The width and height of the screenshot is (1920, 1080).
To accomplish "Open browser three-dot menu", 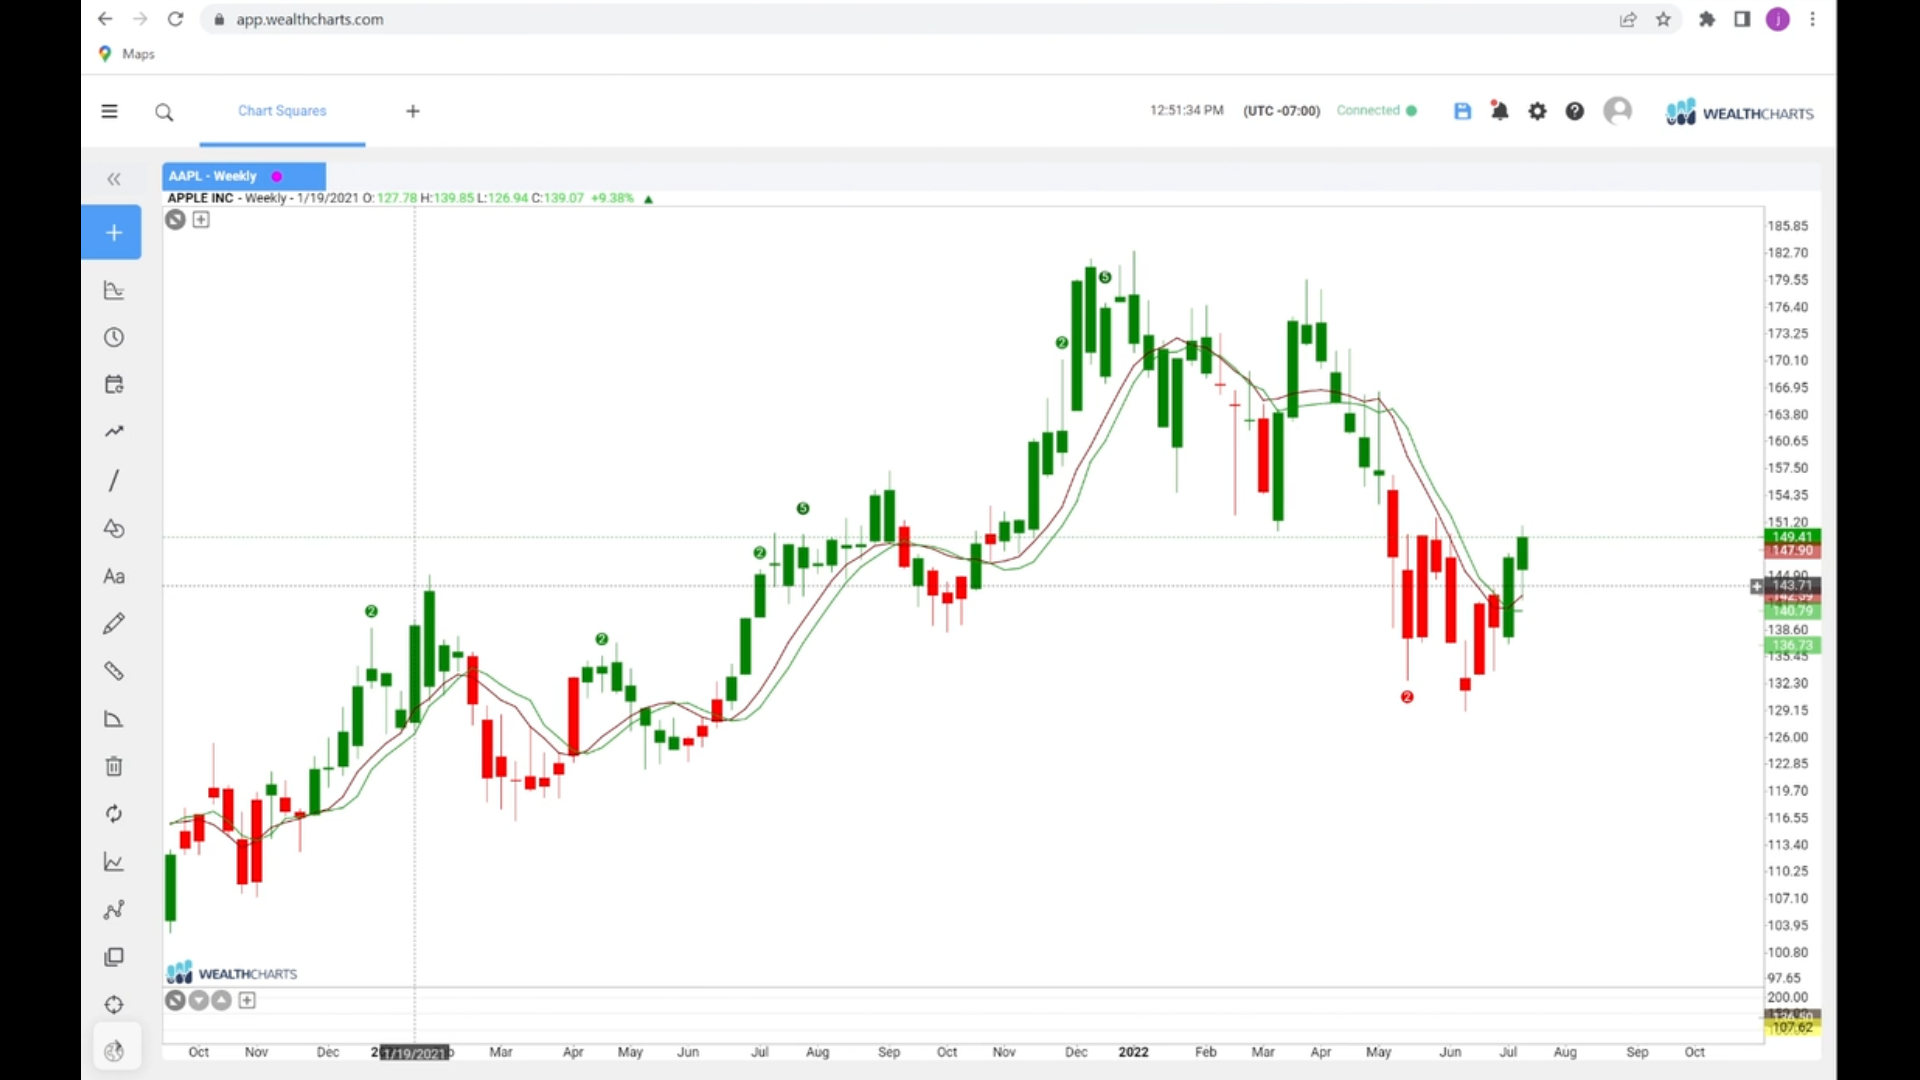I will (1812, 19).
